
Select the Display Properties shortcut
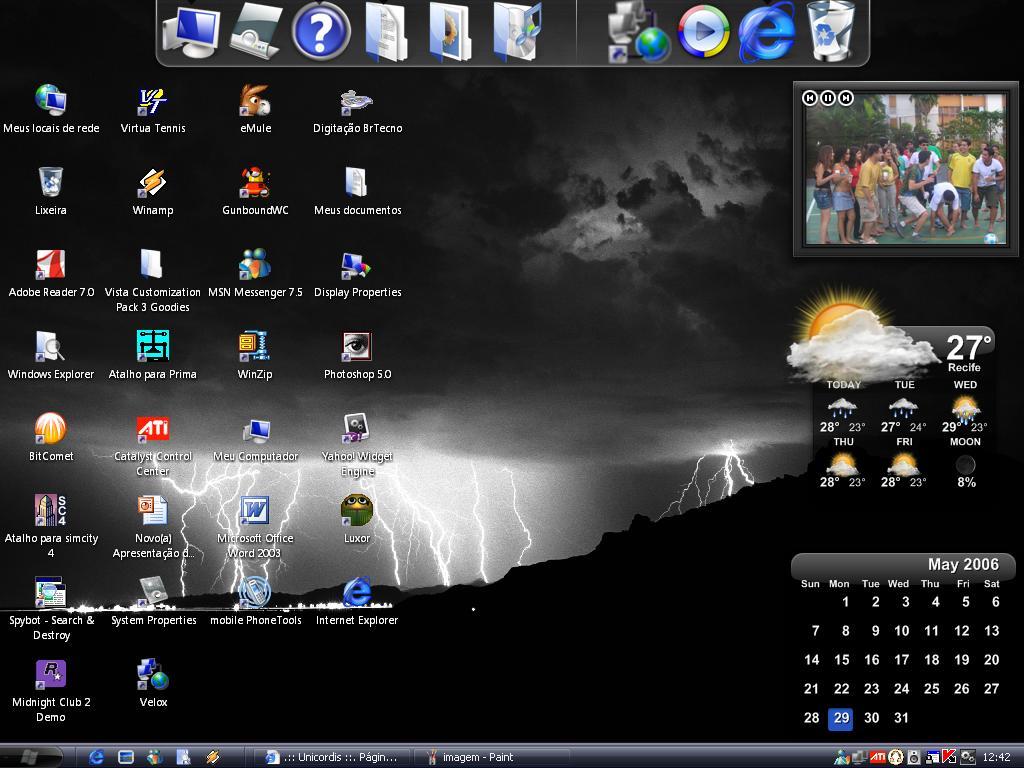(x=357, y=274)
